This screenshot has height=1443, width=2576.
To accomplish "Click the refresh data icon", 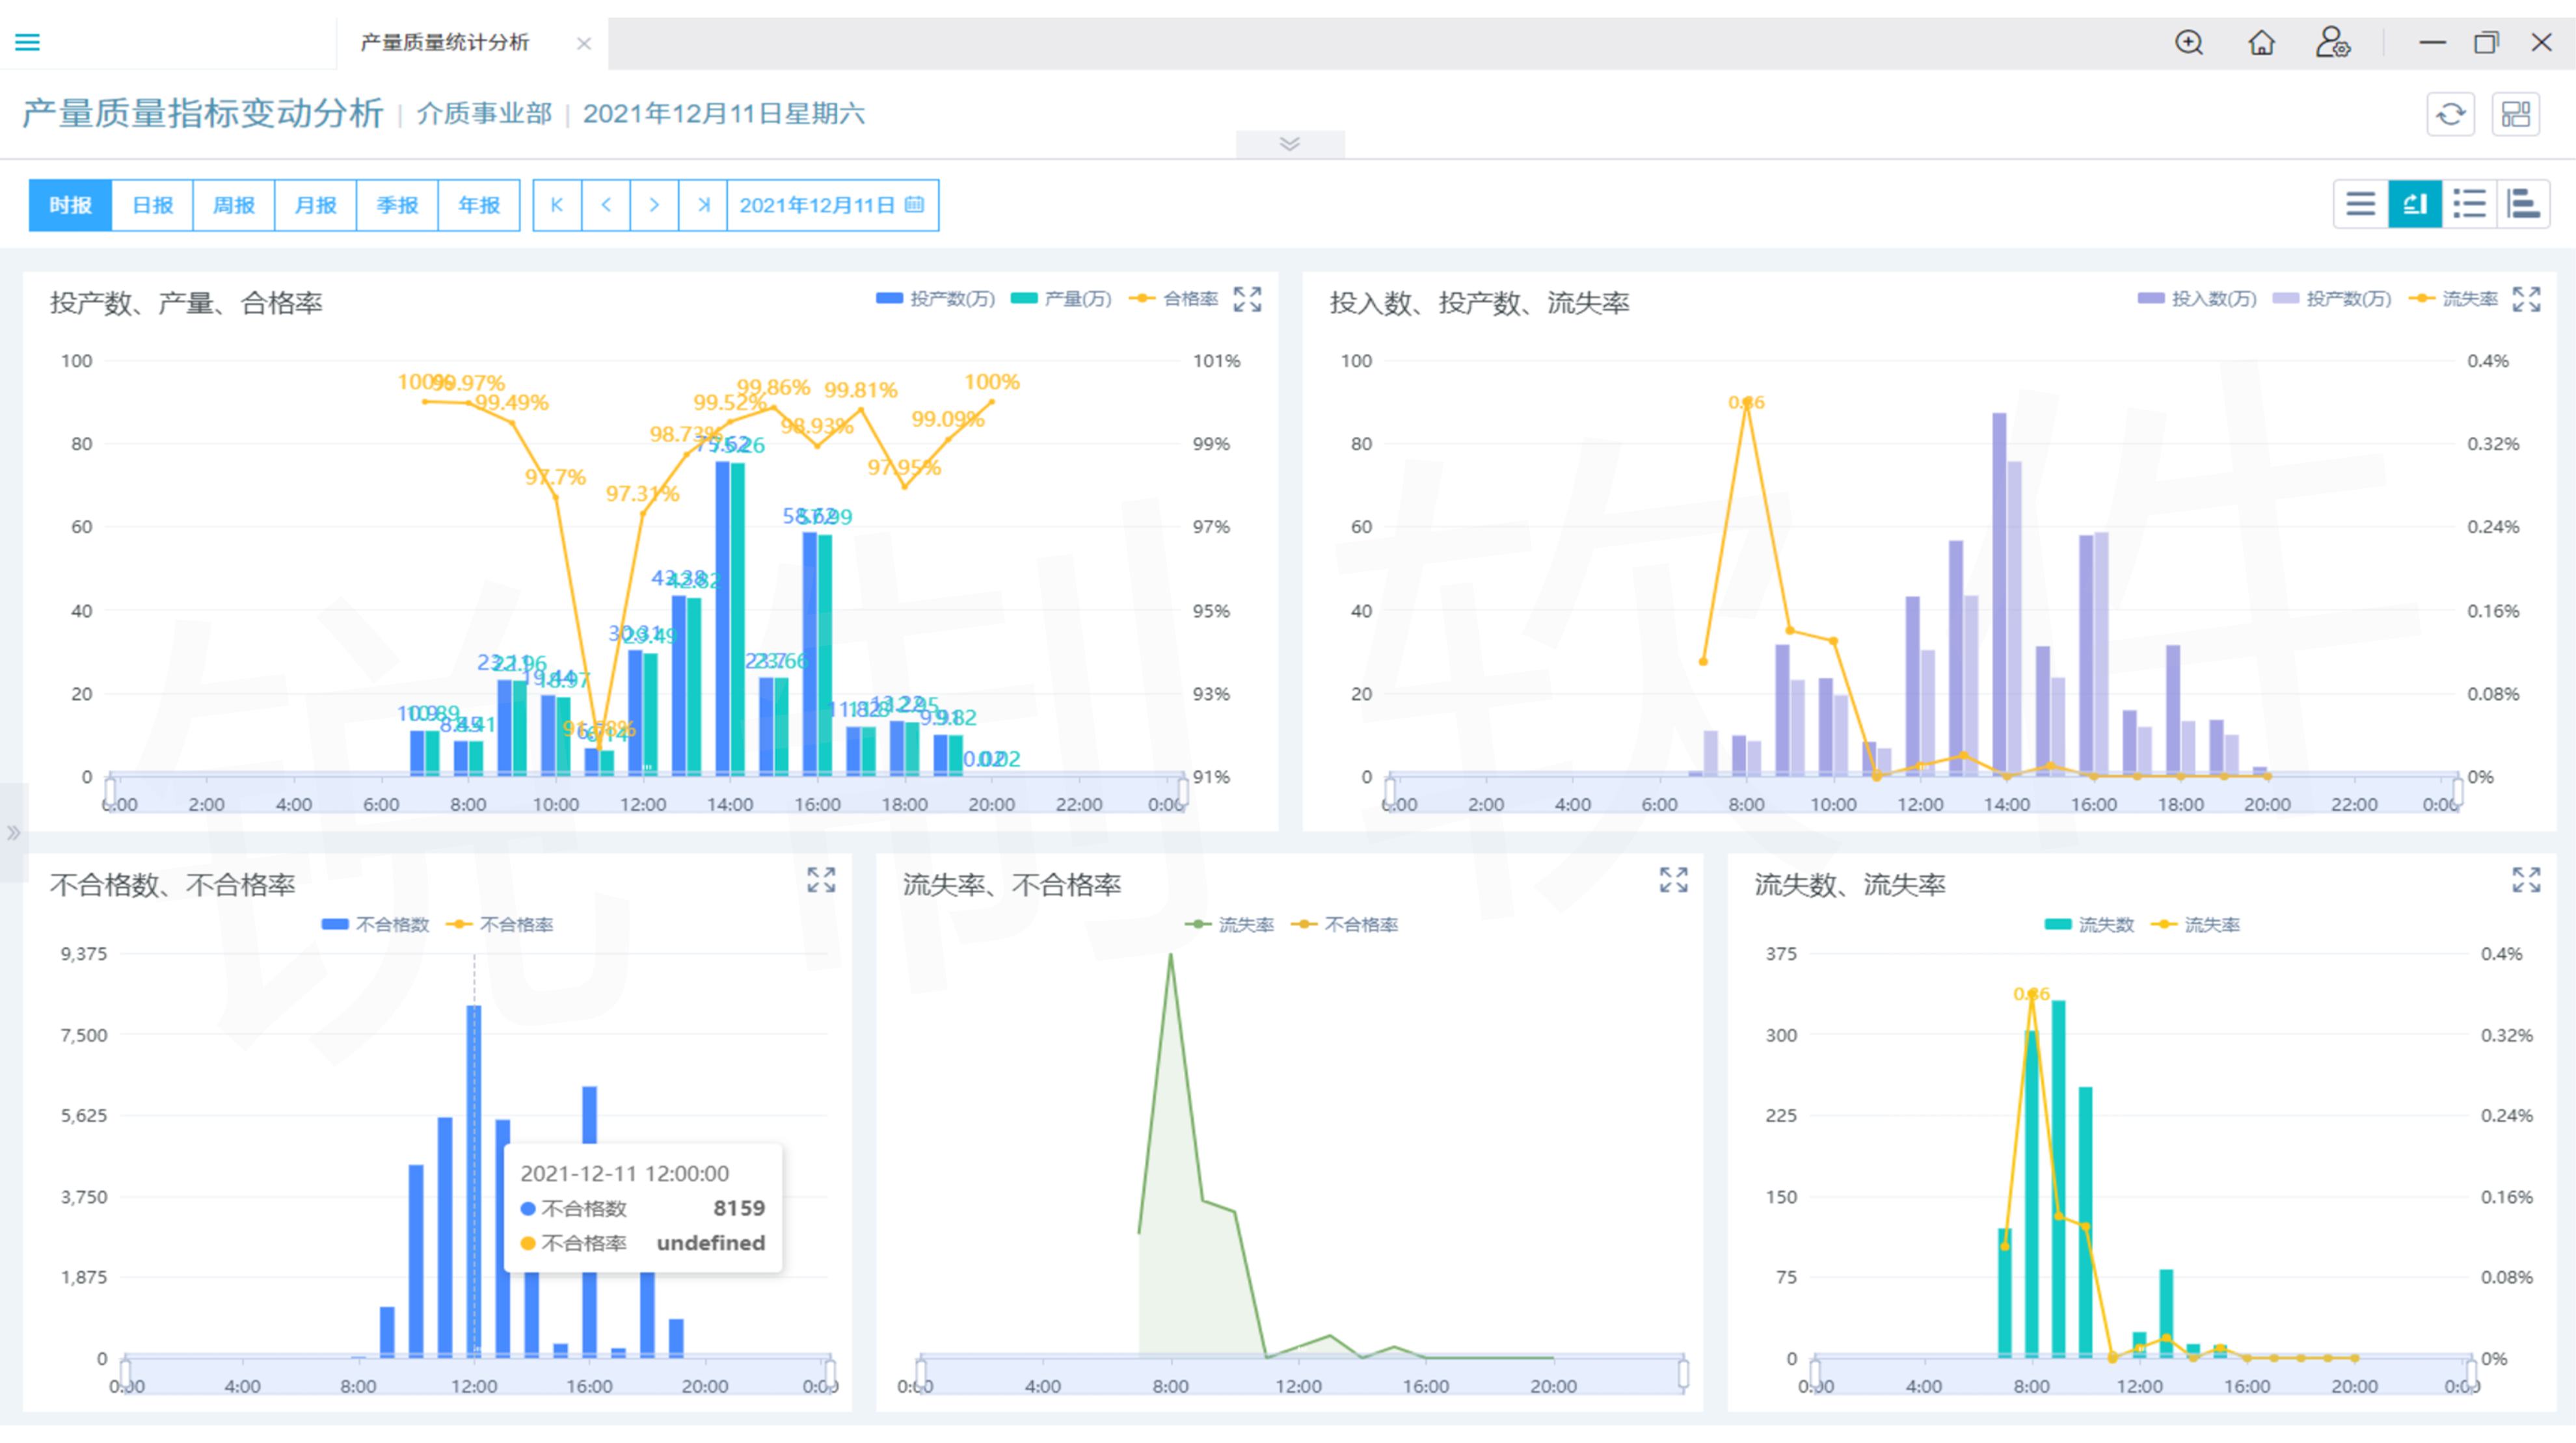I will (2450, 114).
